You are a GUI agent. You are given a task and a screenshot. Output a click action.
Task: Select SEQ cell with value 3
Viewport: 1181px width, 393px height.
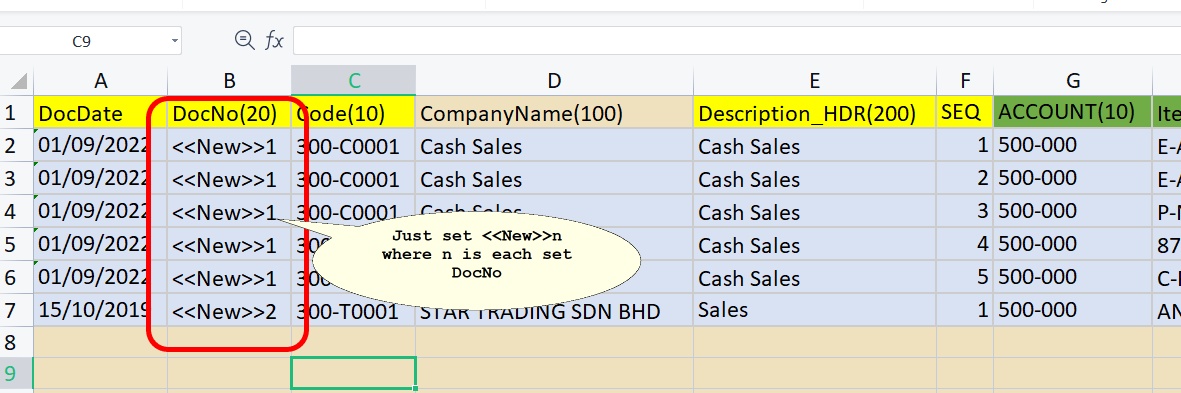pyautogui.click(x=965, y=211)
